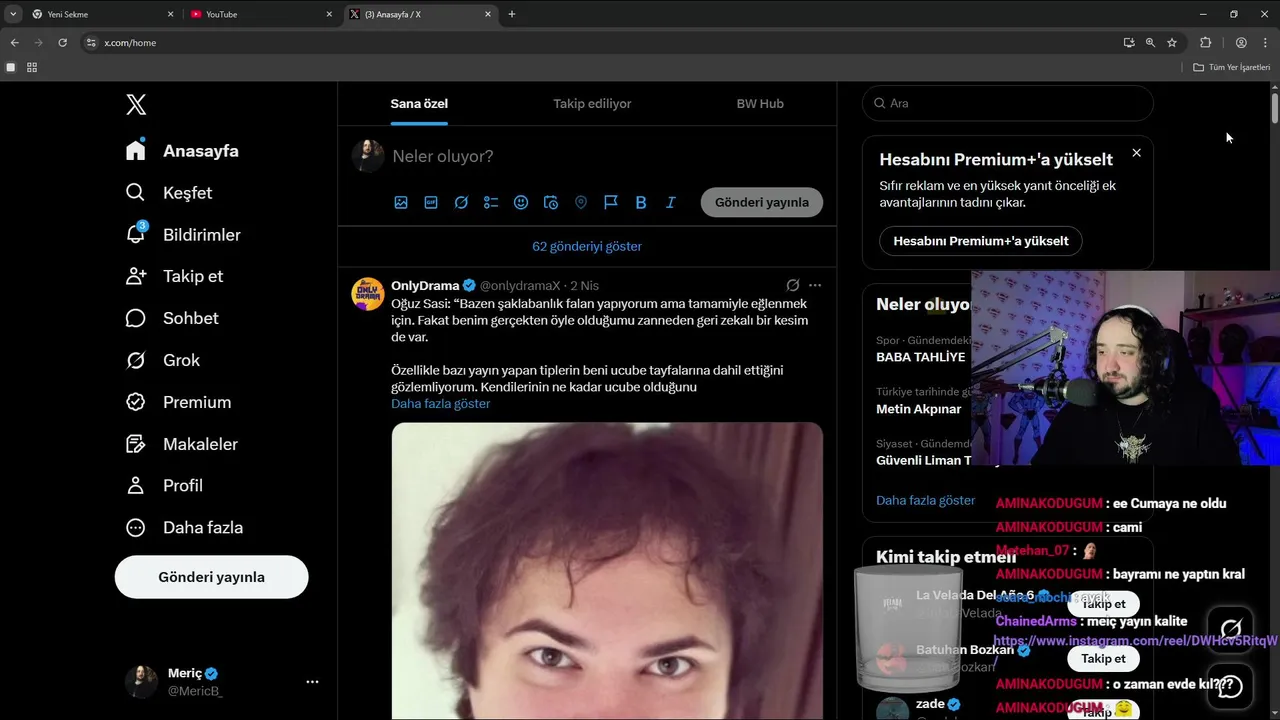Switch to the Sana özel tab

[x=419, y=103]
